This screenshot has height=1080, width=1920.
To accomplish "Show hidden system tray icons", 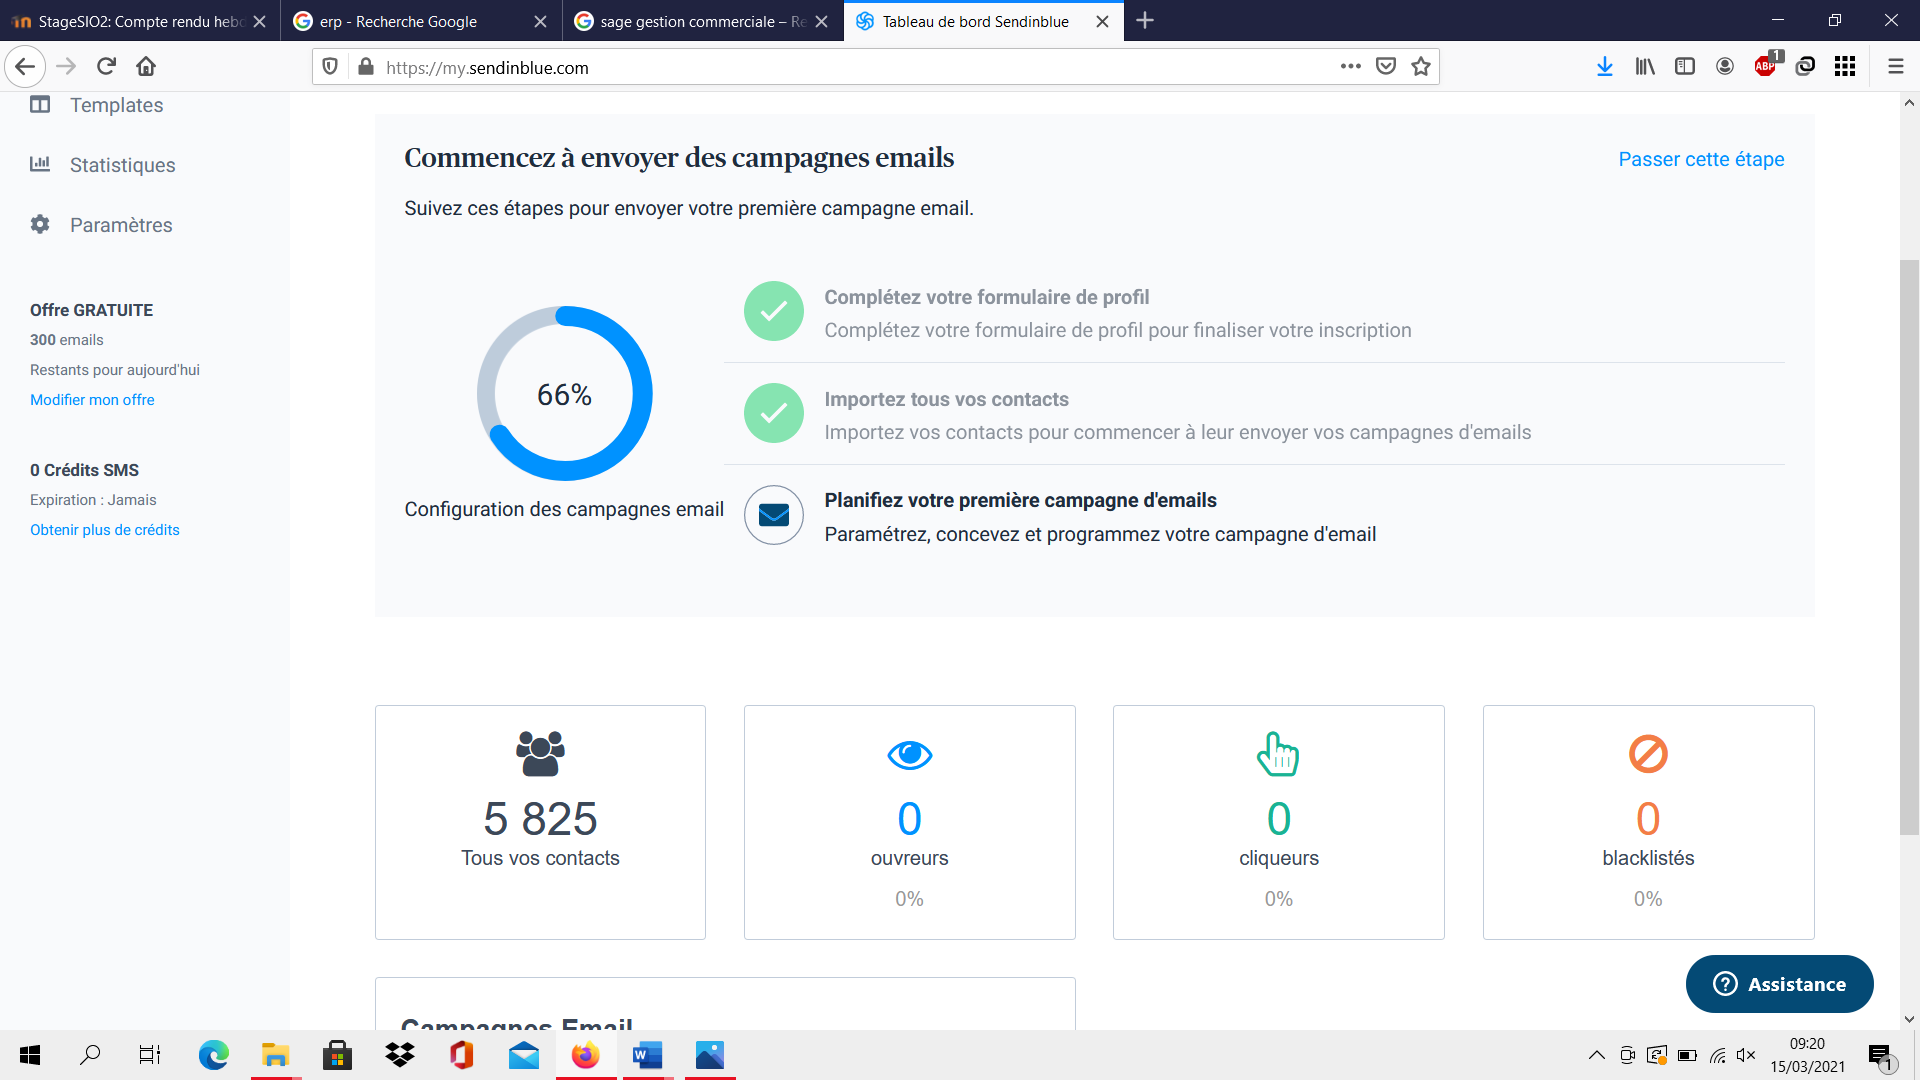I will pyautogui.click(x=1596, y=1055).
